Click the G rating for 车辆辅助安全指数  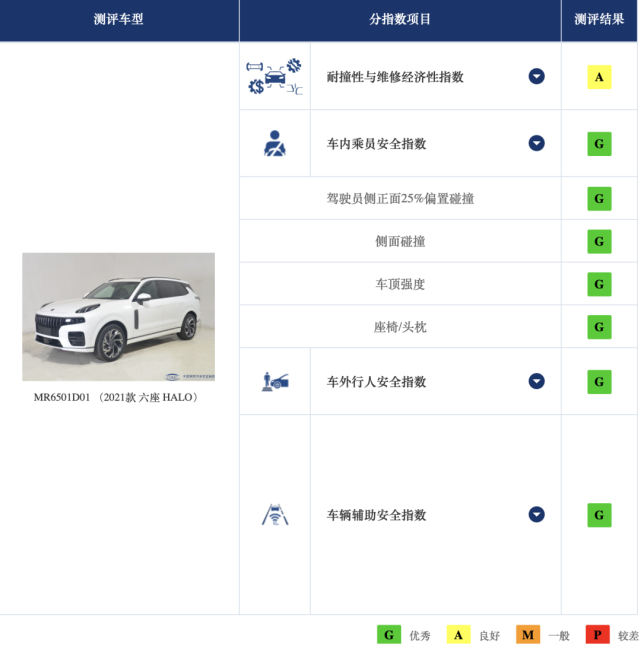[x=599, y=515]
